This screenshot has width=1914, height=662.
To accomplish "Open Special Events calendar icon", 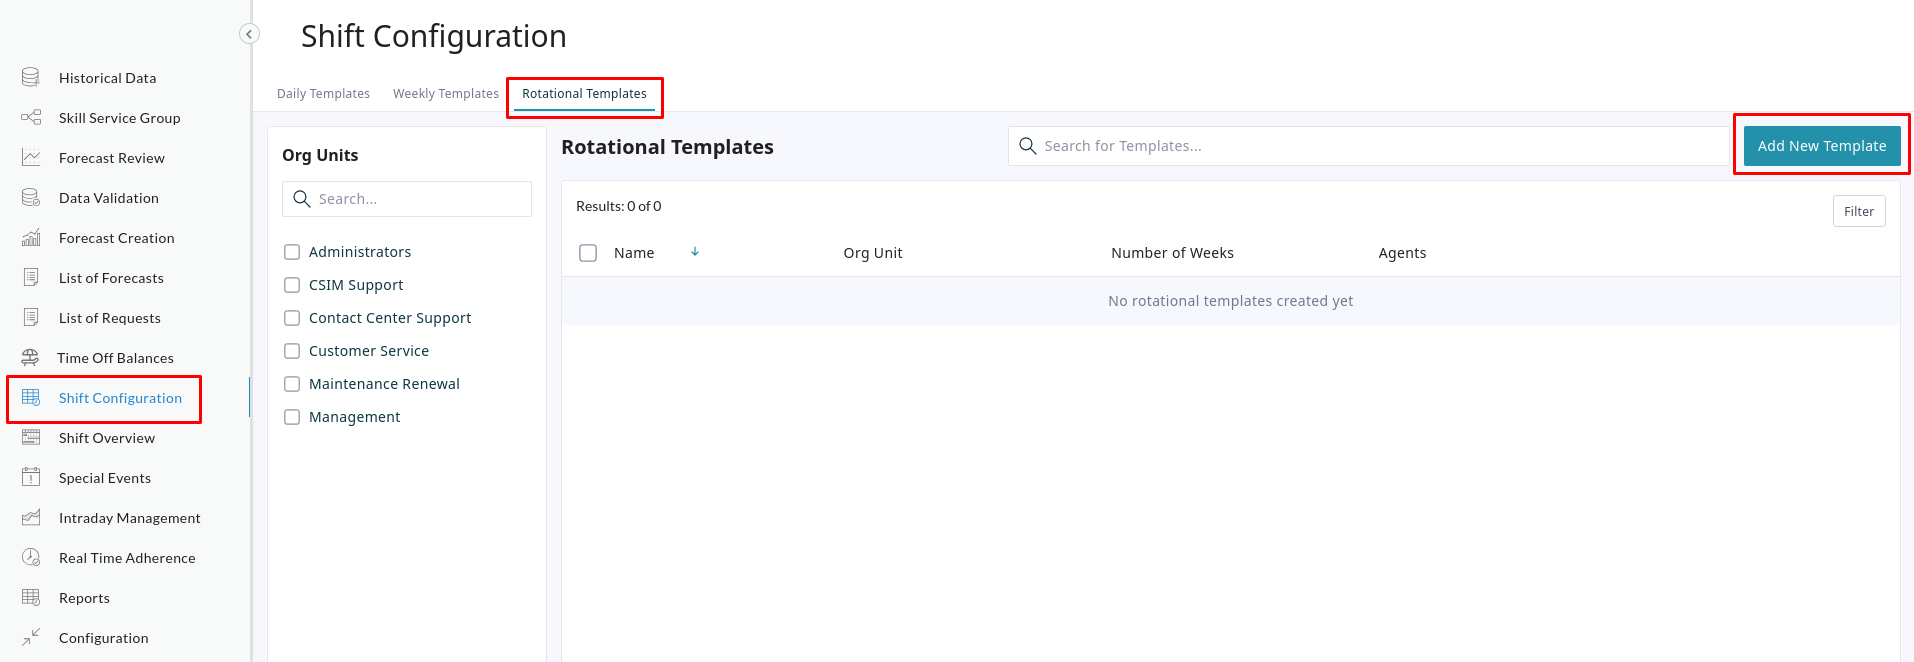I will 31,477.
